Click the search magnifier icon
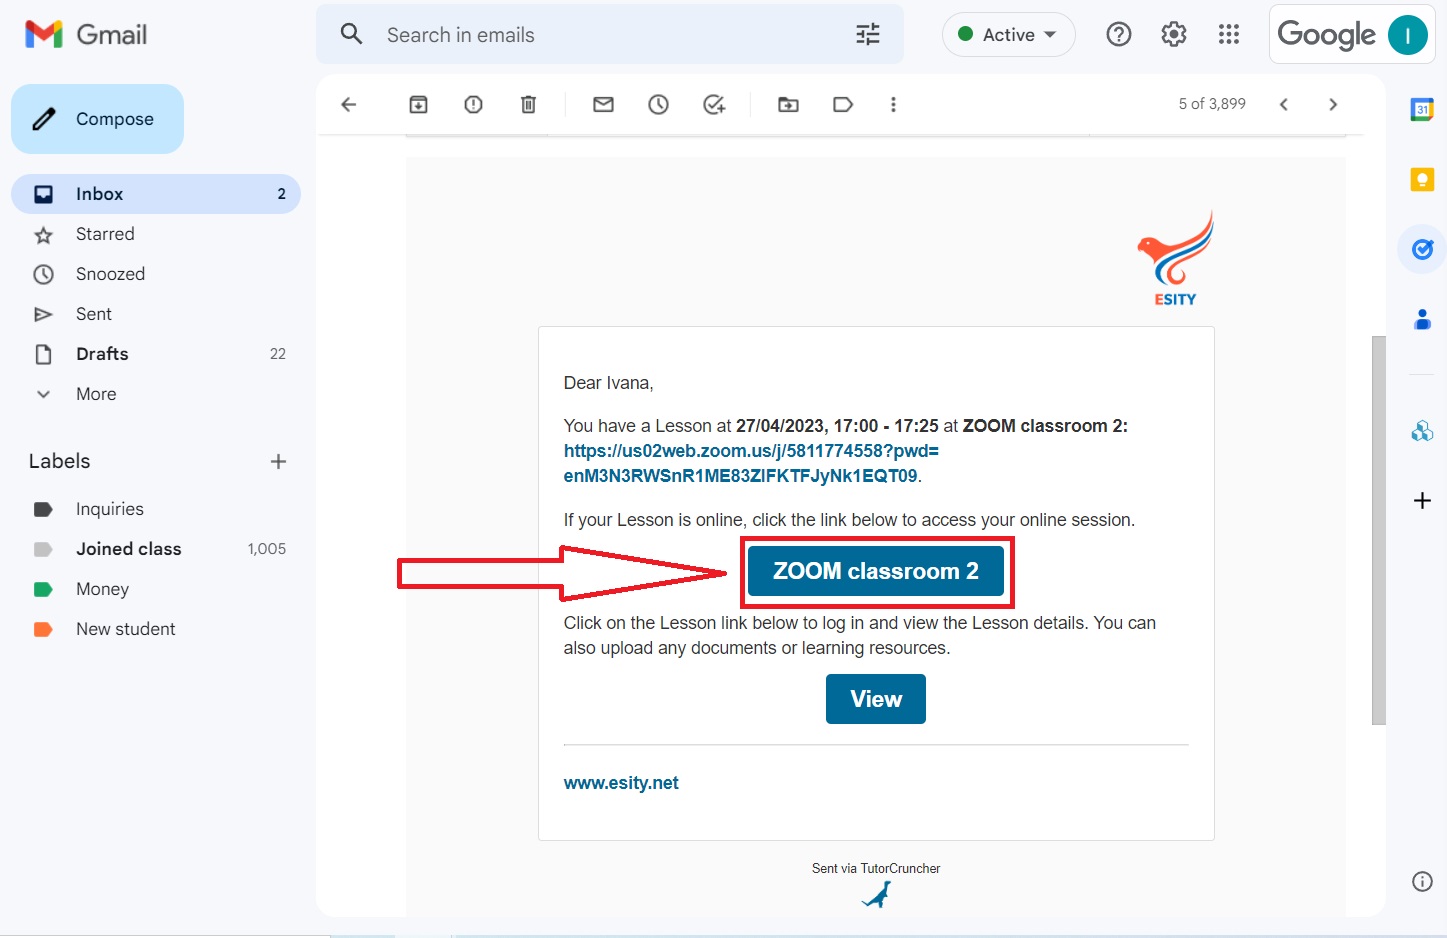The image size is (1447, 938). click(x=351, y=34)
